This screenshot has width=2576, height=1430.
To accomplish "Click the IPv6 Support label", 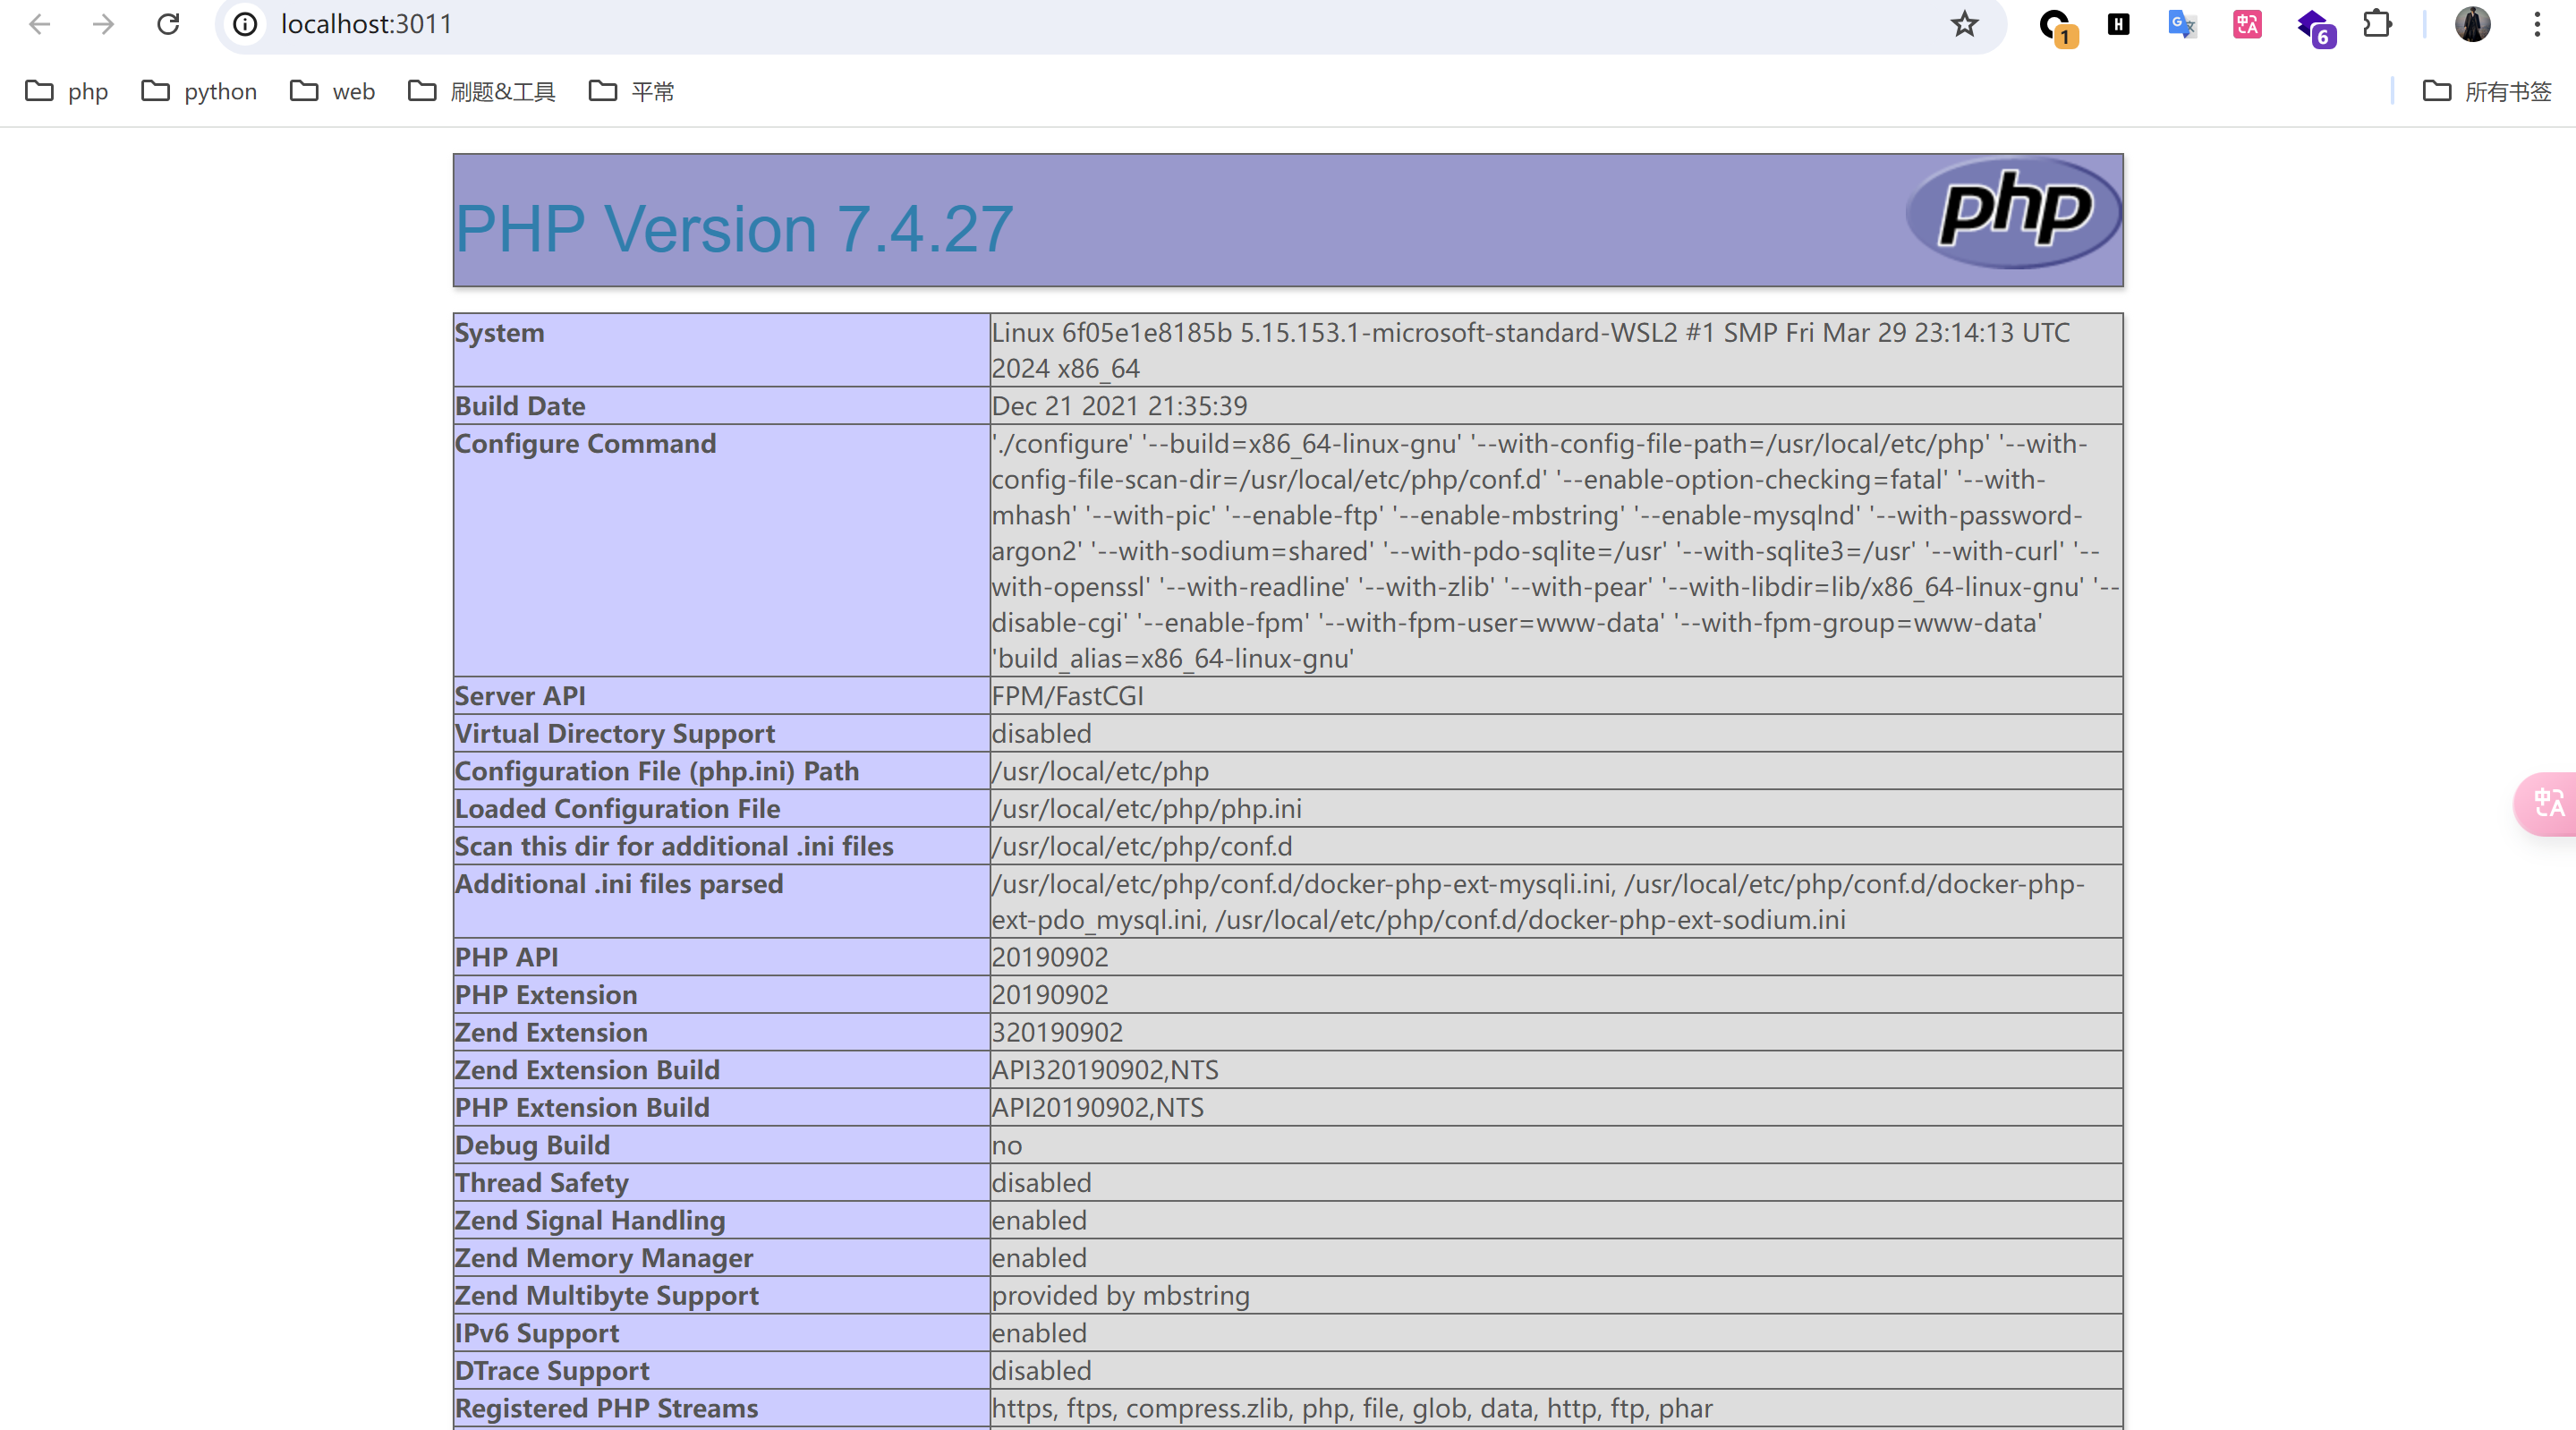I will pyautogui.click(x=536, y=1333).
